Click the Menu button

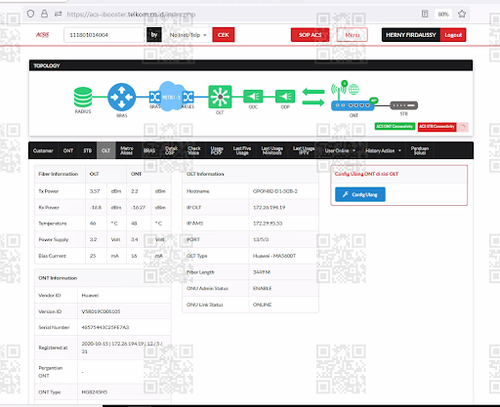coord(352,35)
